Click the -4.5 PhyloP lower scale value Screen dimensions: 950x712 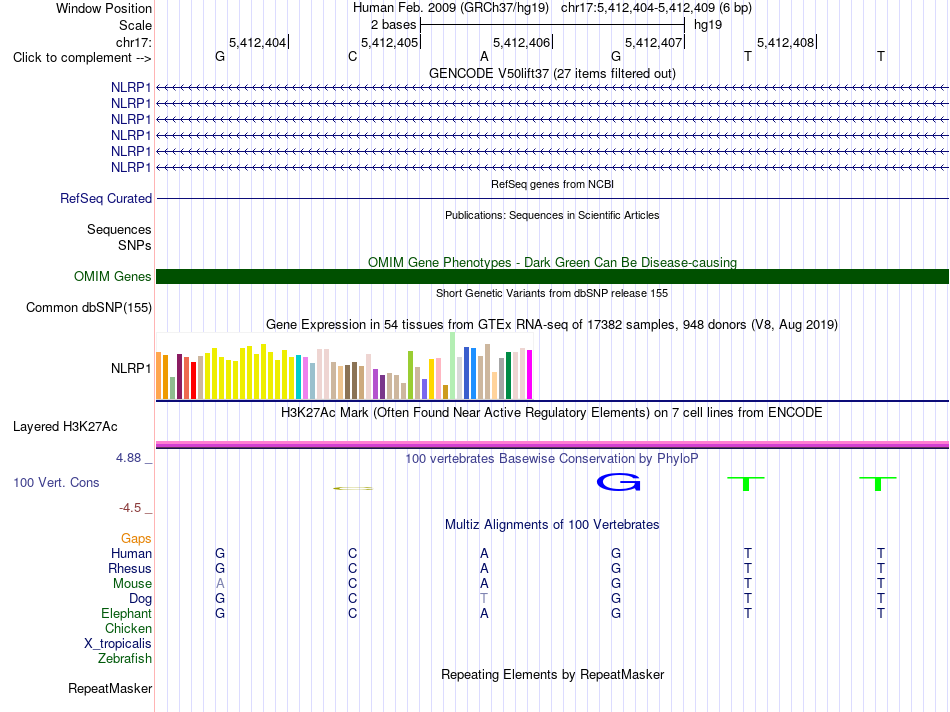coord(130,508)
